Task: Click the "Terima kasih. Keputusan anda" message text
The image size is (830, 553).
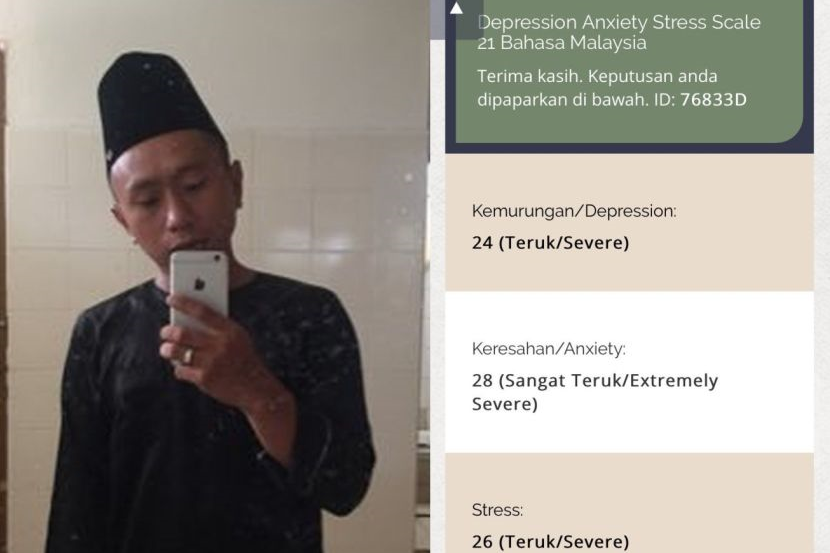Action: click(x=597, y=76)
